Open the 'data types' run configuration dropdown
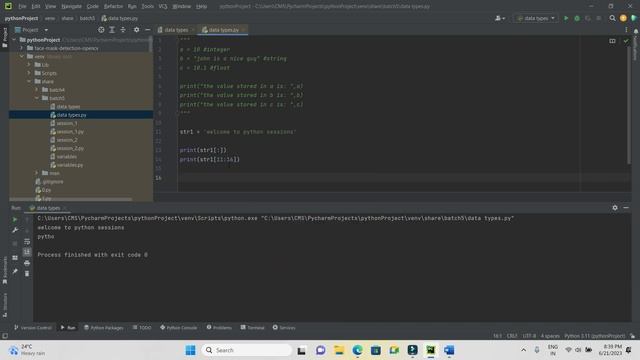 click(x=536, y=18)
